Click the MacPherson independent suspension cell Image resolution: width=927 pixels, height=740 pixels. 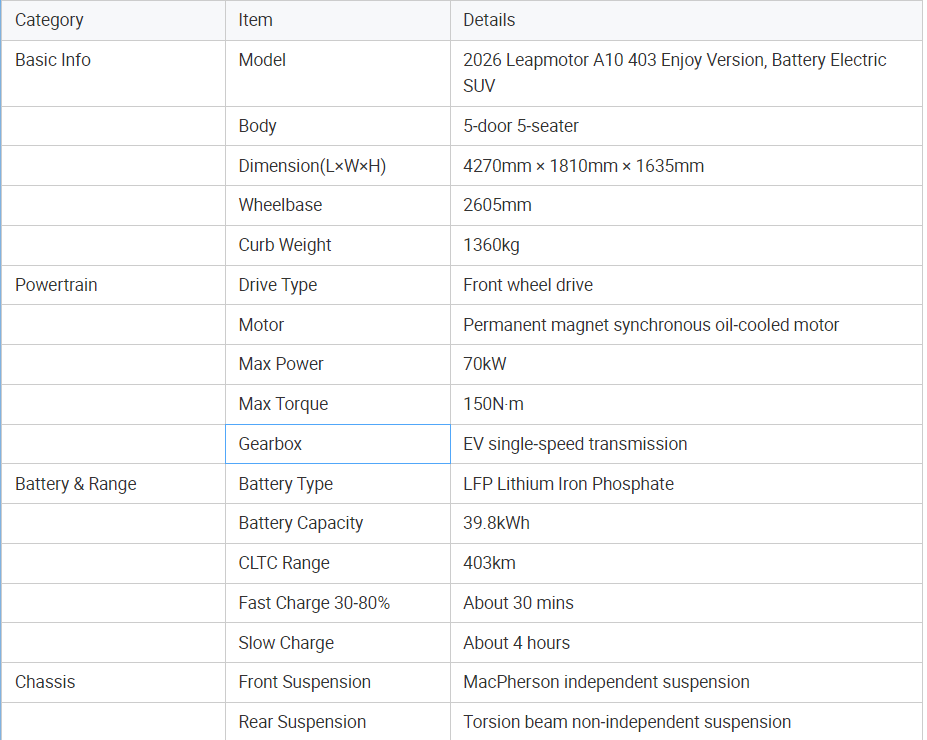click(686, 682)
